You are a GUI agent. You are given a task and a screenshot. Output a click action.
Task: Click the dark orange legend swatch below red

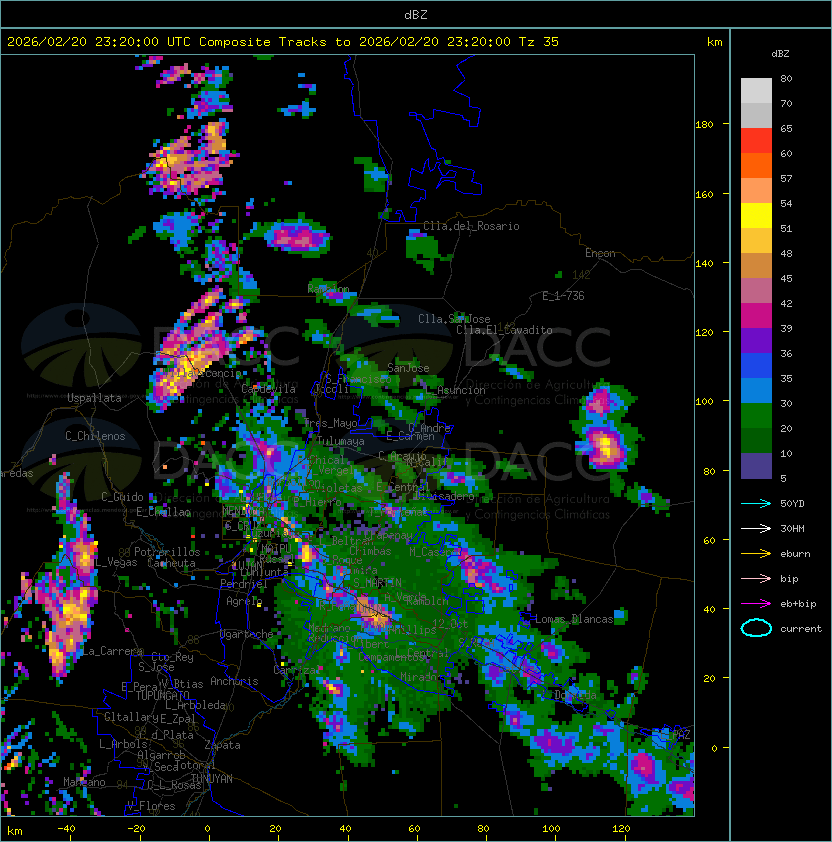pyautogui.click(x=756, y=166)
